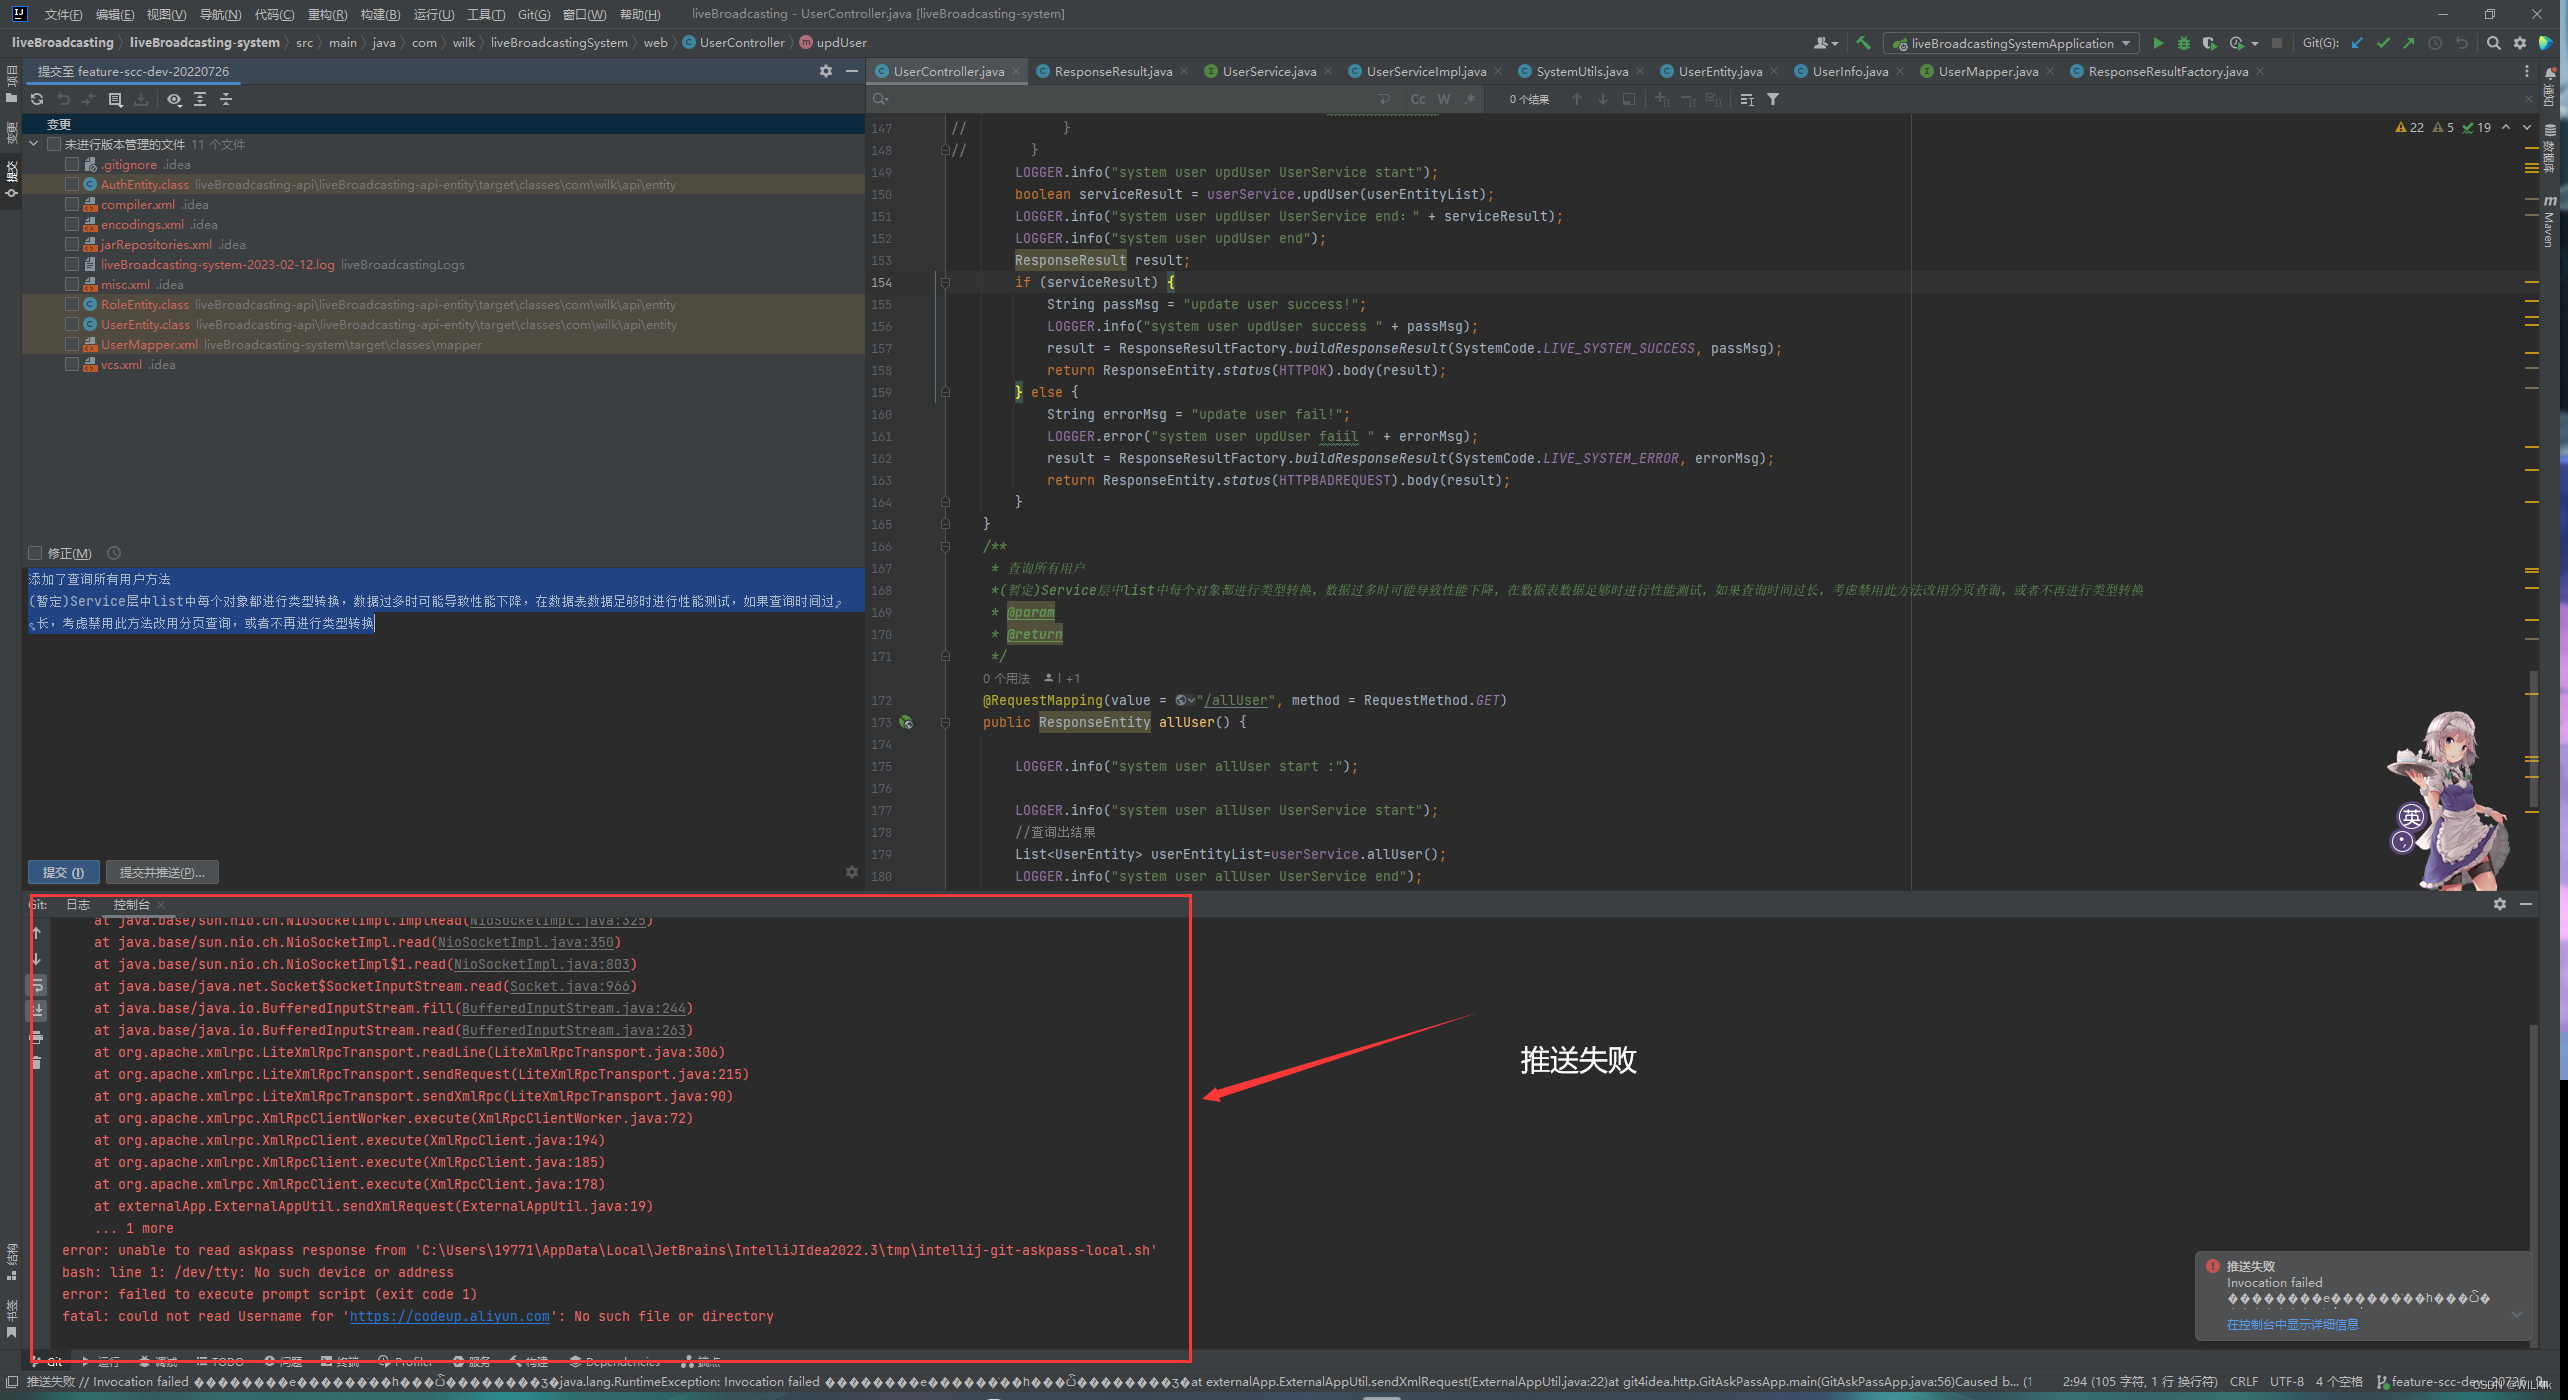Start the Debug session with the bug icon

[x=2185, y=43]
